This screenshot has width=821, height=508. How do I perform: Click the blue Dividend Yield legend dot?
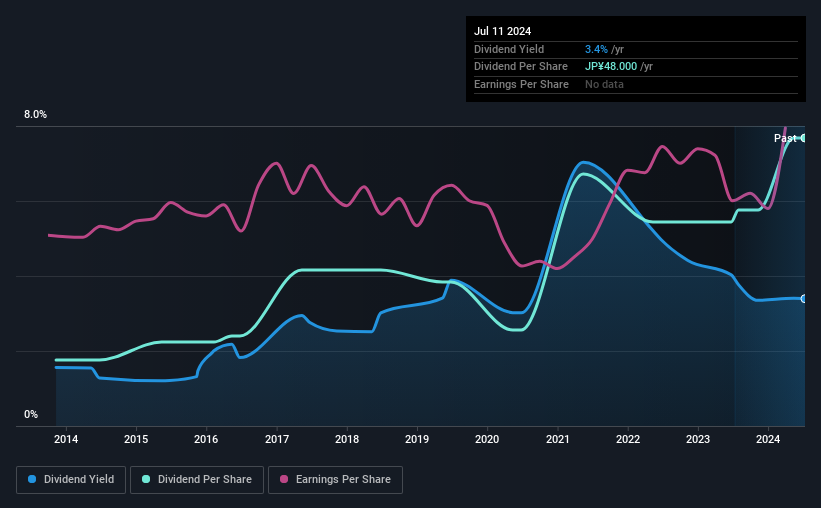click(x=32, y=479)
